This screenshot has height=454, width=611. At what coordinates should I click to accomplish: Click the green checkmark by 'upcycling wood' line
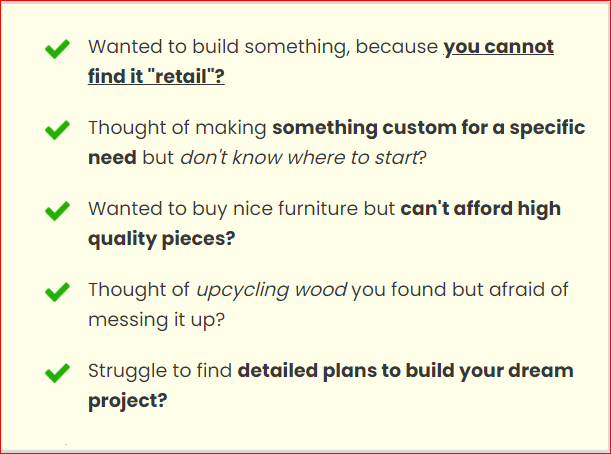tap(58, 291)
